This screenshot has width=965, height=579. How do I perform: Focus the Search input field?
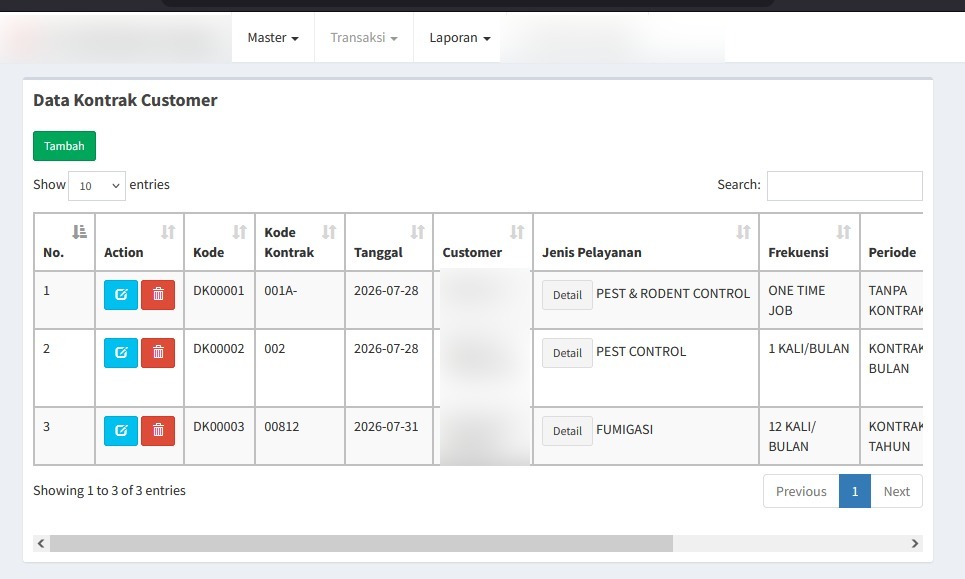(x=844, y=186)
